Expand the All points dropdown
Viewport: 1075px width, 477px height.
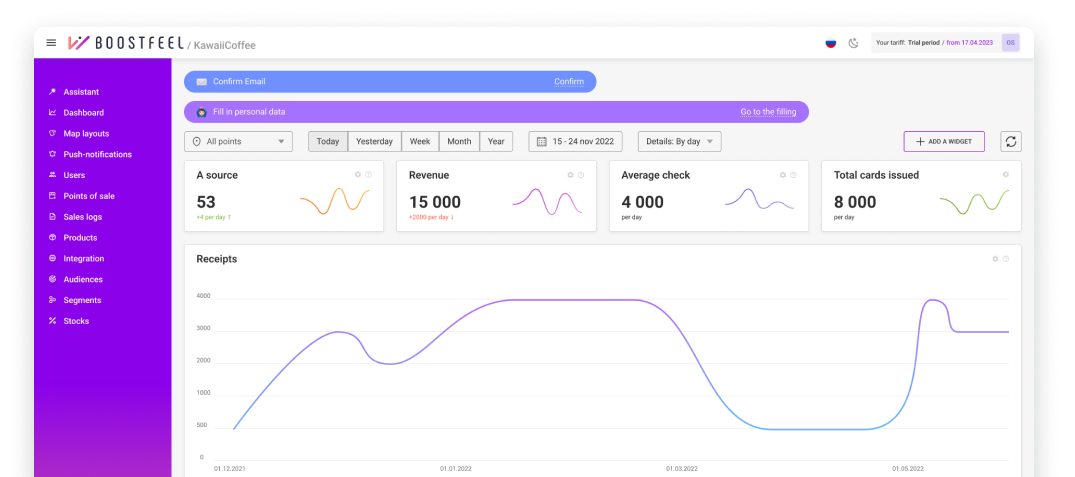(239, 142)
